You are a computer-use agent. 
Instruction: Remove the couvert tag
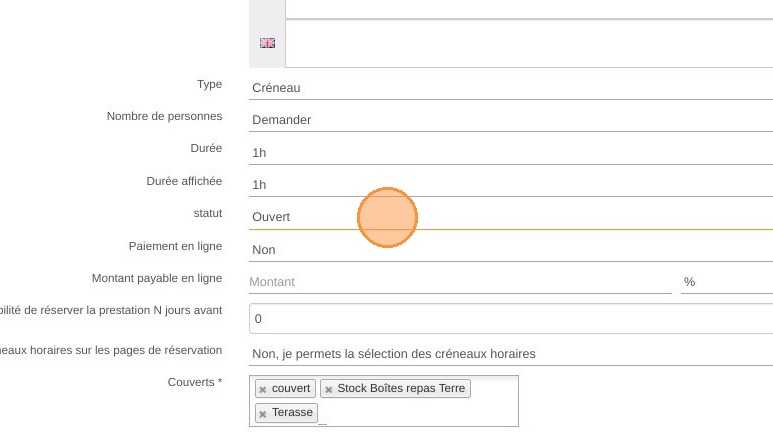coord(263,390)
